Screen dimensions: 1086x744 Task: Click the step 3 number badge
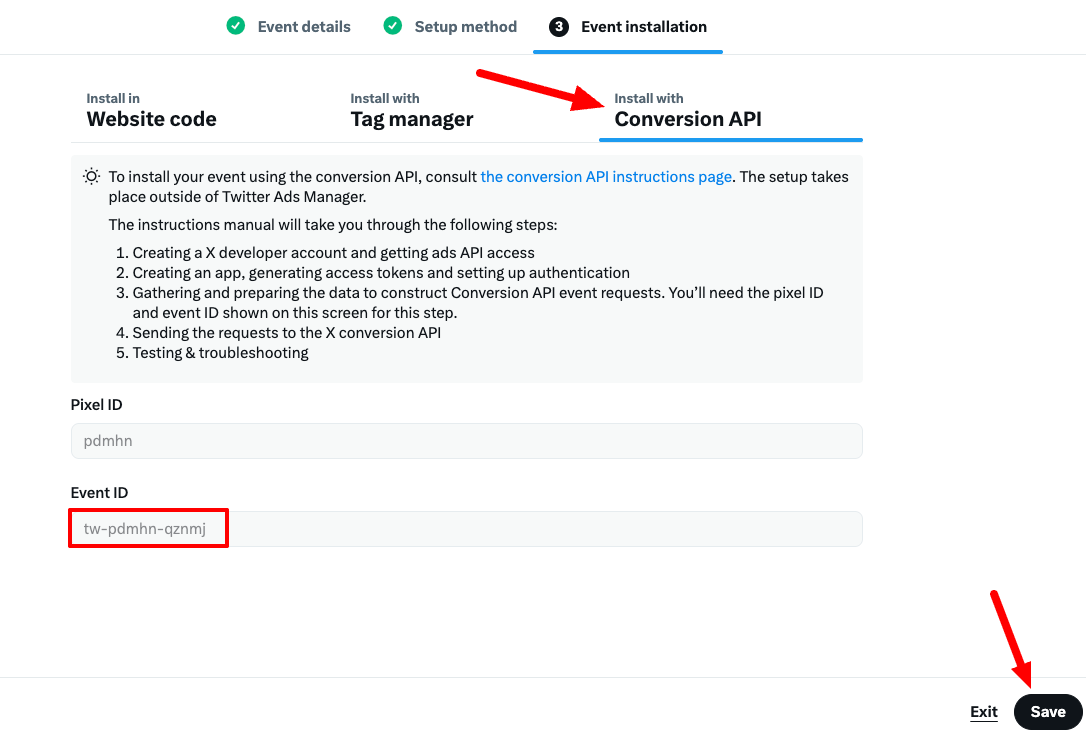click(559, 27)
